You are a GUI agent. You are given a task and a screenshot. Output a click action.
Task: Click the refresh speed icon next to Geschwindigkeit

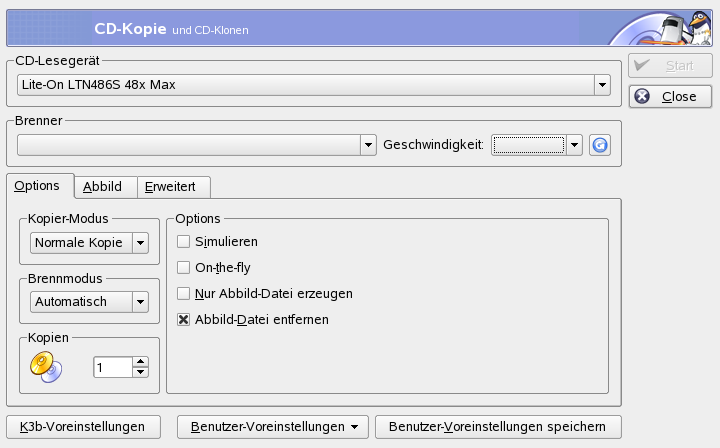click(599, 145)
